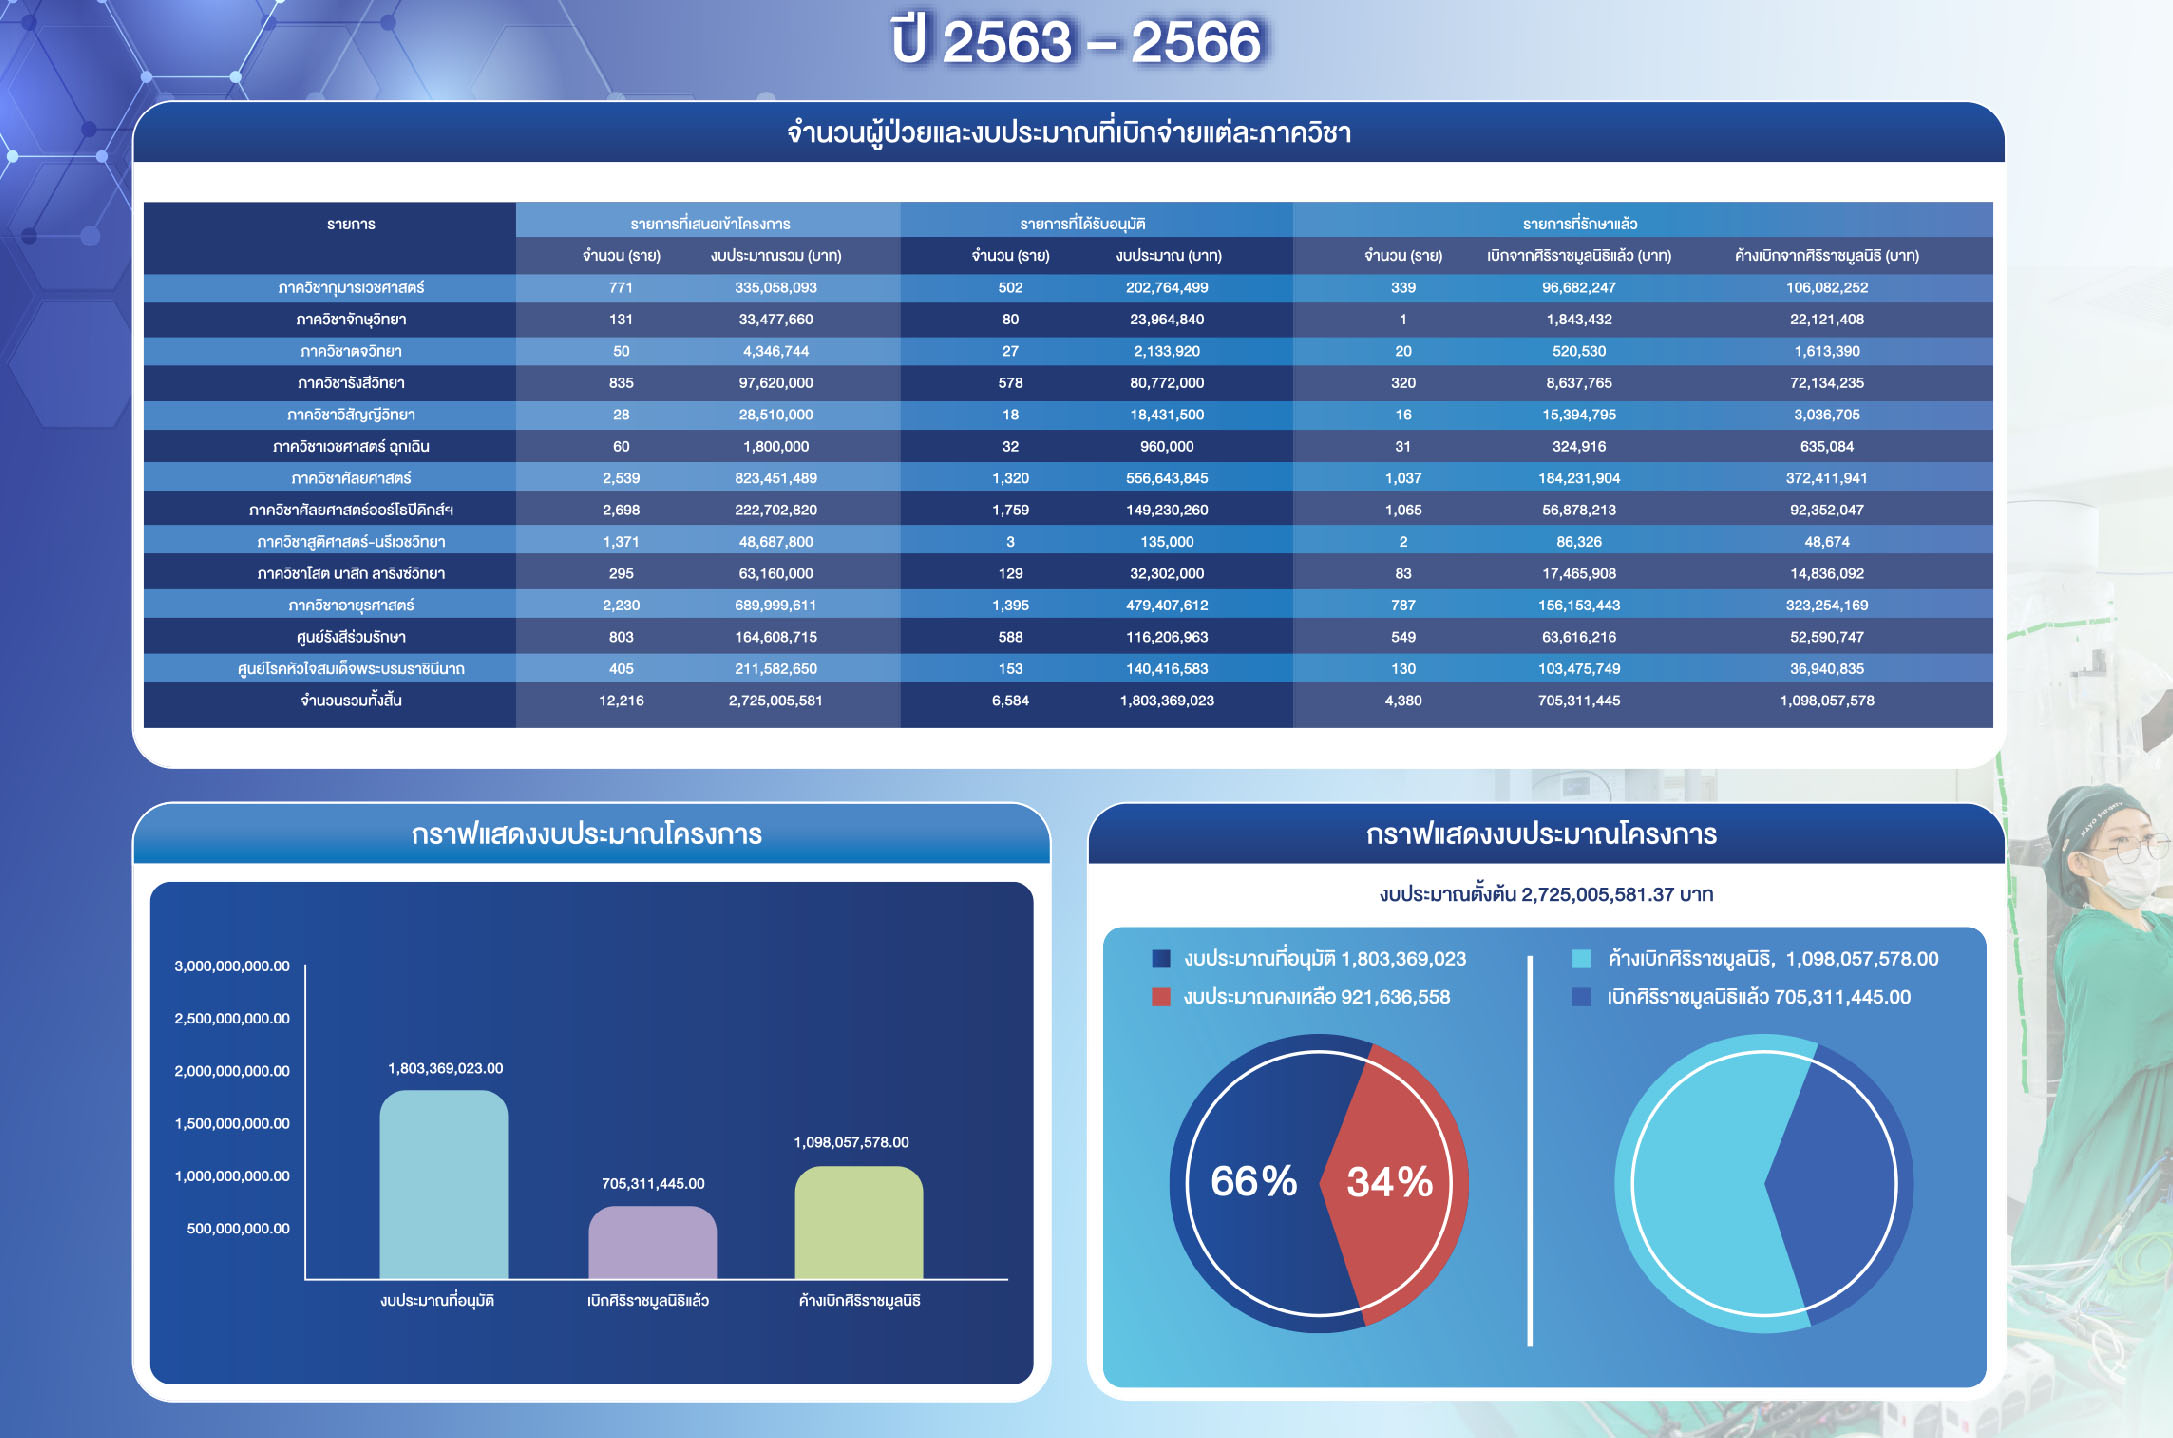The height and width of the screenshot is (1438, 2173).
Task: Click the green 1,098,057,578.00 bar
Action: [x=858, y=1222]
